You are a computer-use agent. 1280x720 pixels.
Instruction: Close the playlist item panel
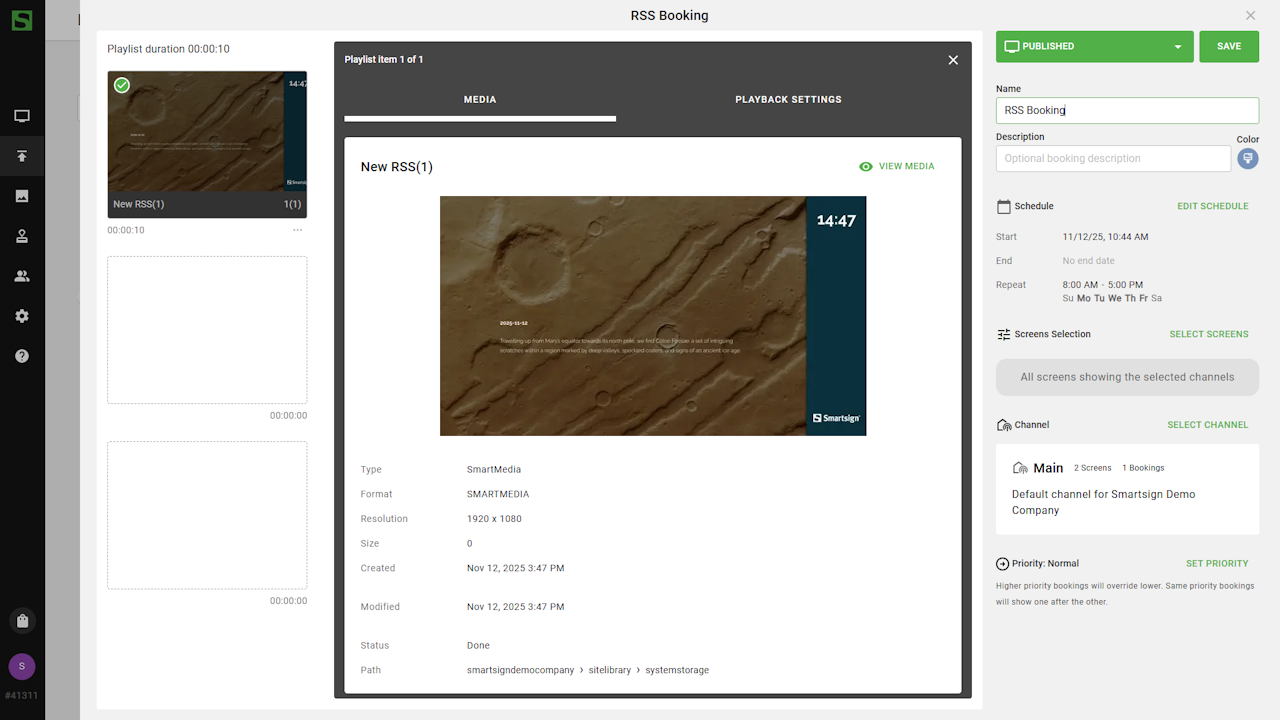coord(953,60)
